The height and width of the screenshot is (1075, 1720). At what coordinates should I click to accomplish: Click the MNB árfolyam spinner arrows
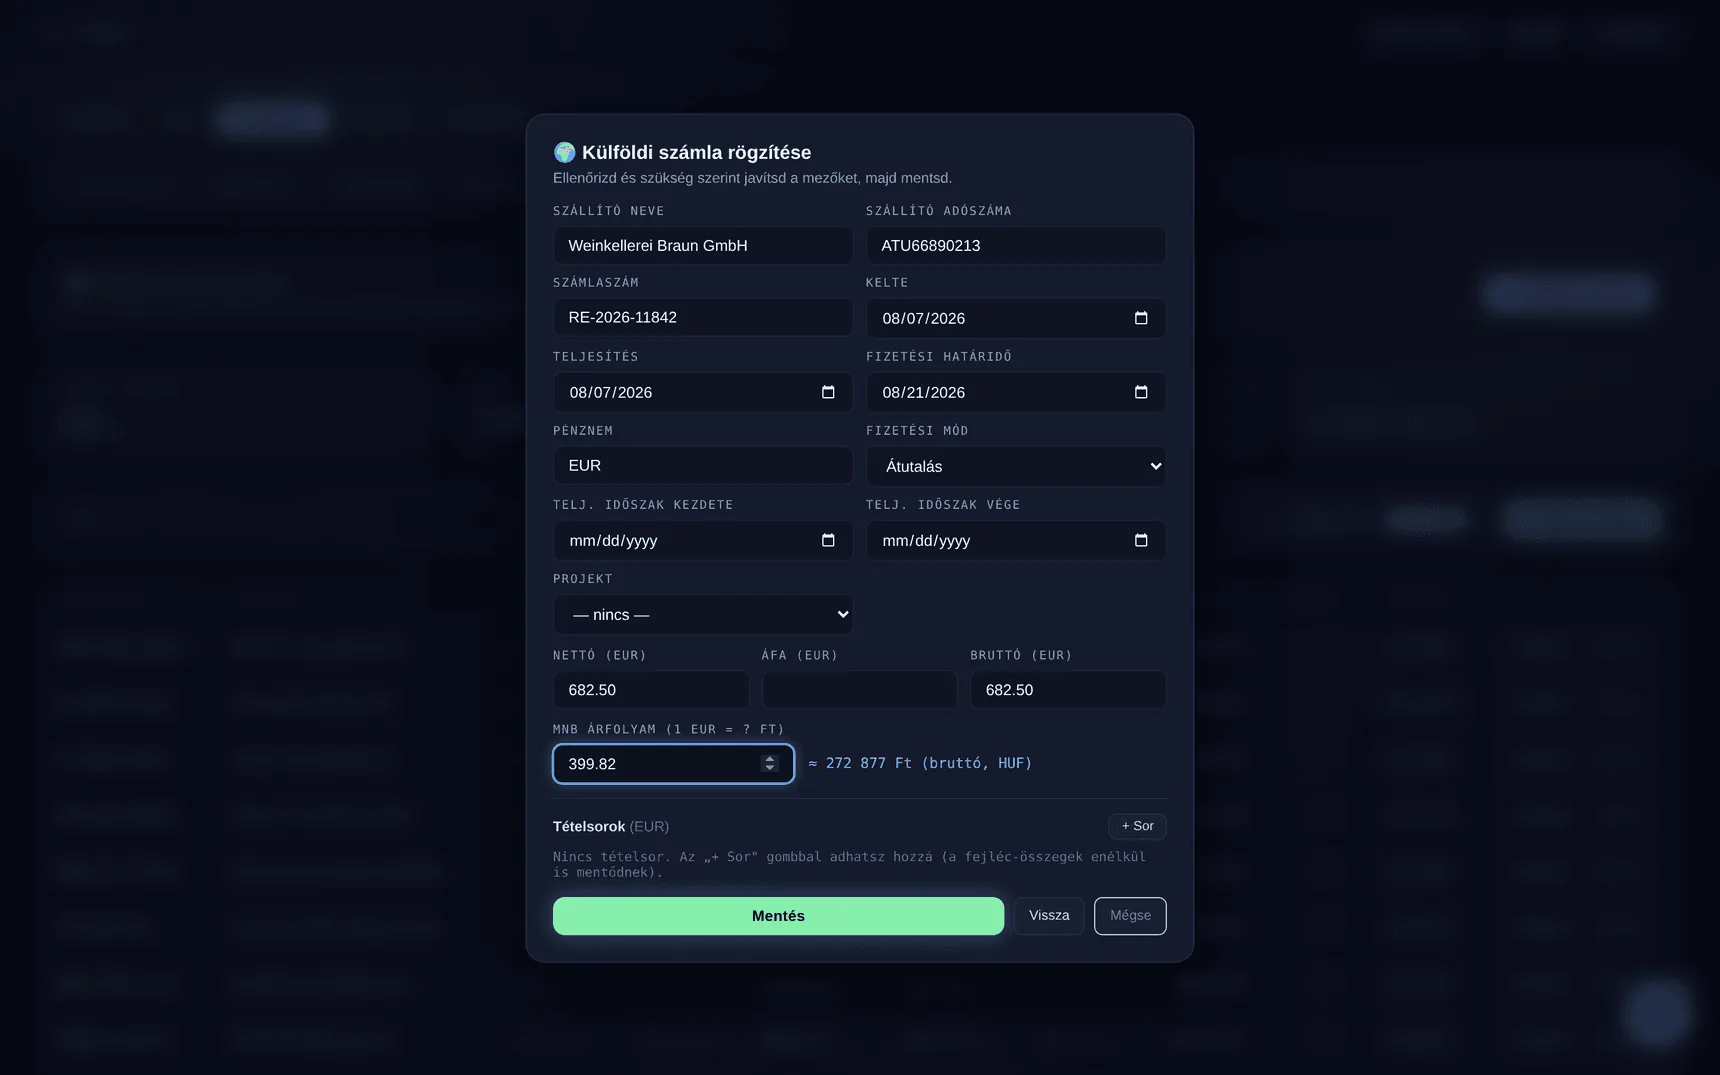[x=769, y=763]
